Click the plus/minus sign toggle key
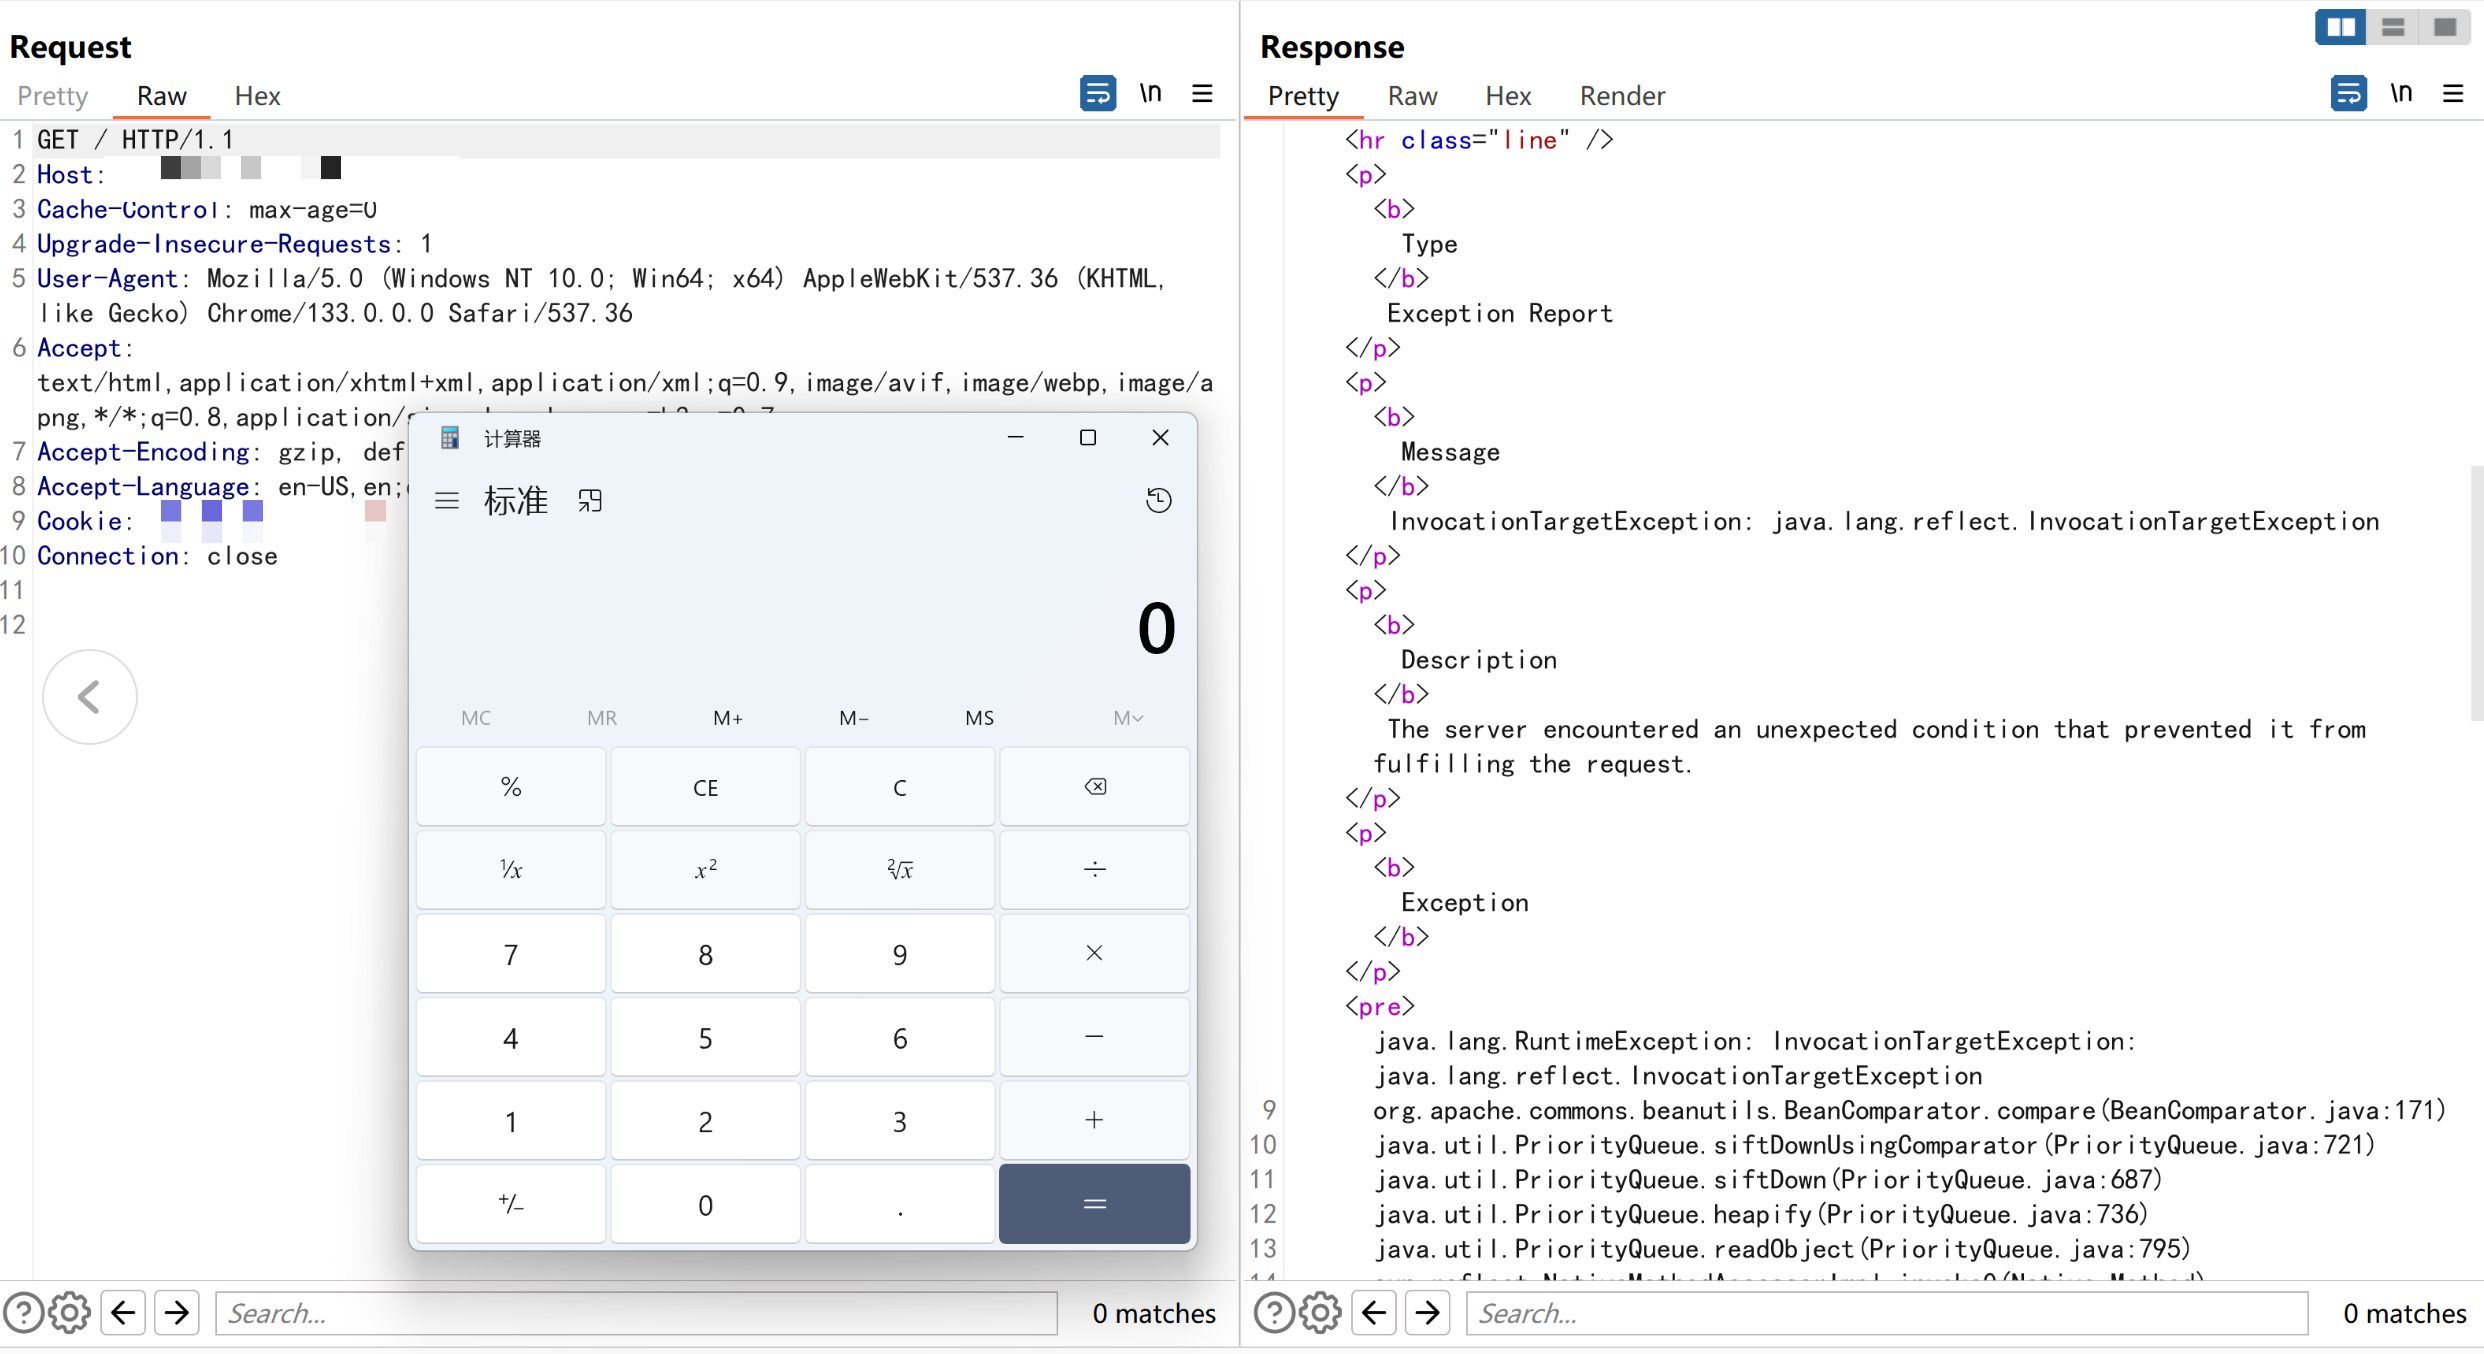 coord(511,1204)
